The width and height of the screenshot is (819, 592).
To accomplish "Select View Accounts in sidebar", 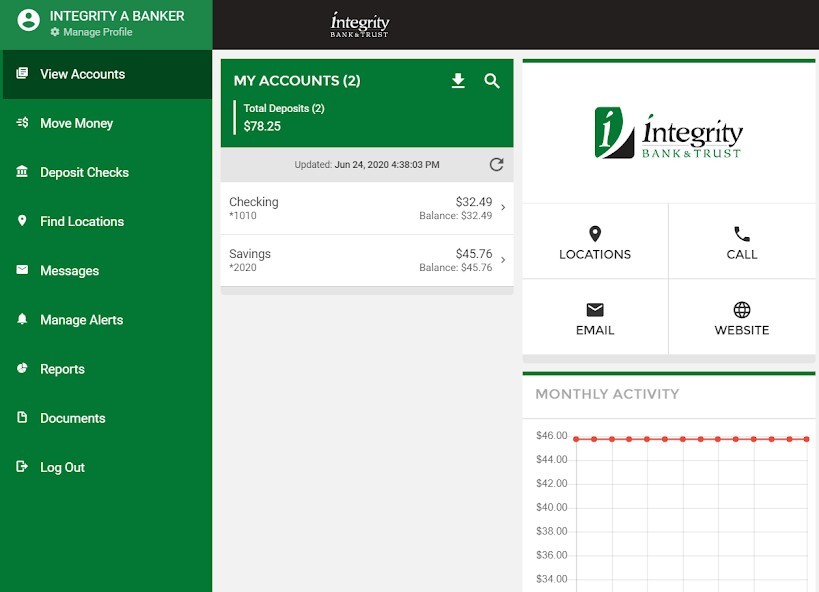I will click(x=107, y=74).
